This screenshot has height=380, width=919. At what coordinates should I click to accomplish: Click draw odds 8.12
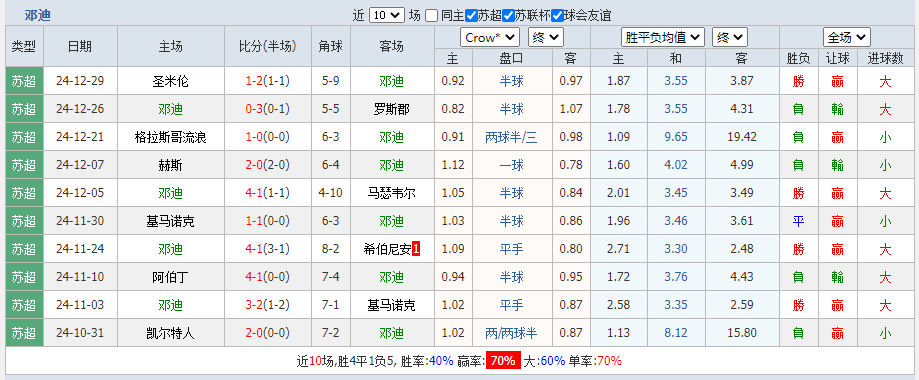(676, 333)
